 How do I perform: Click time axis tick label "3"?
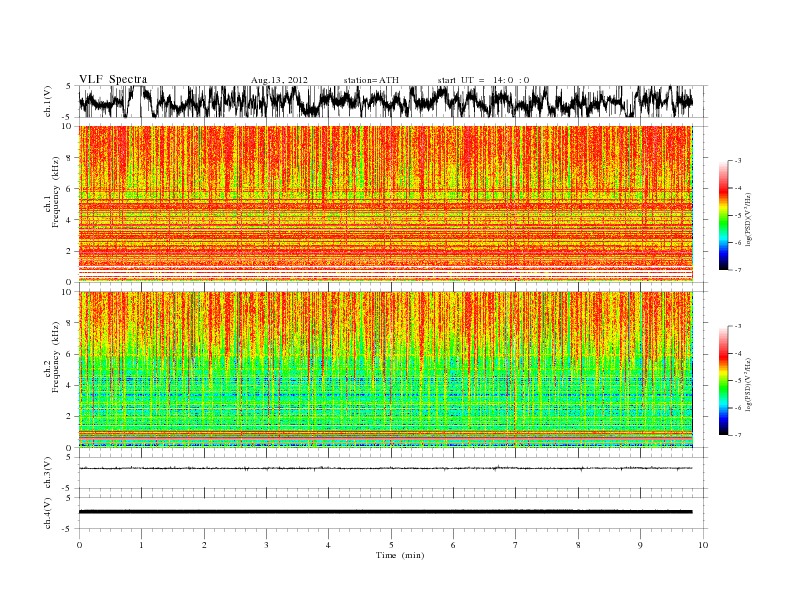(x=266, y=545)
